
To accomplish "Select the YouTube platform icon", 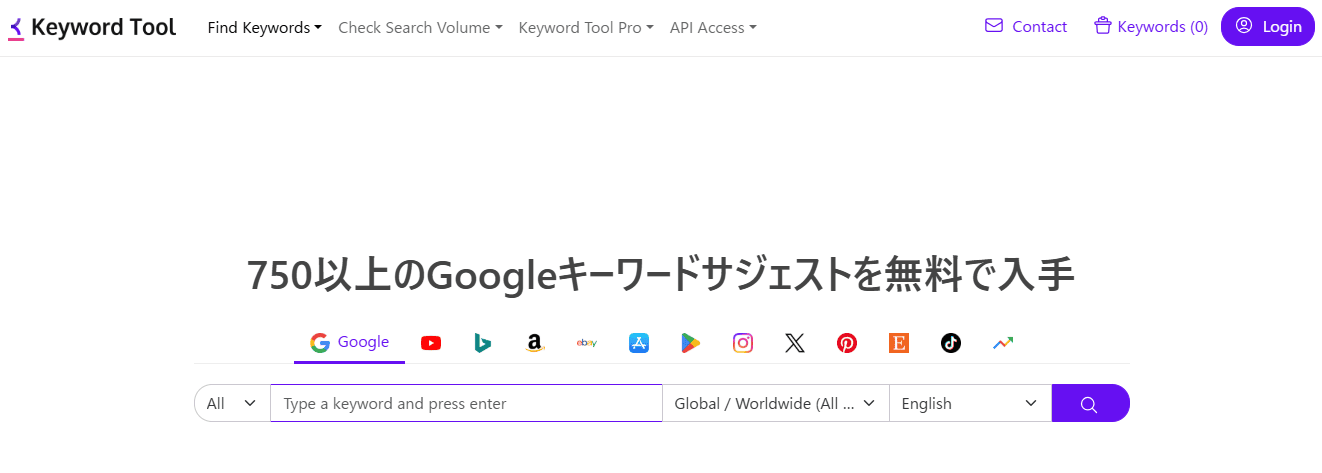I will pos(431,343).
